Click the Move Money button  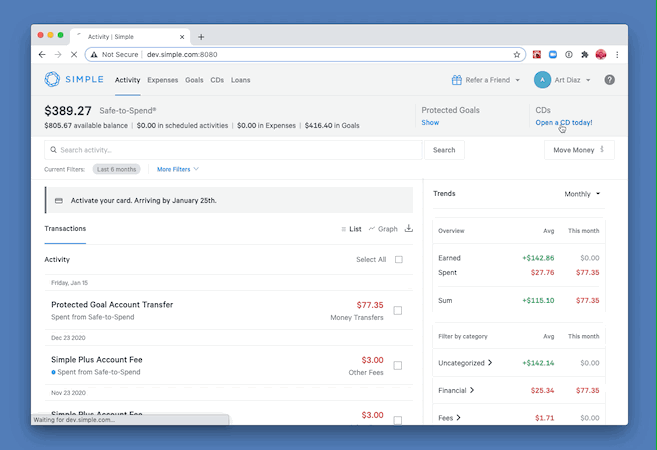(x=579, y=150)
